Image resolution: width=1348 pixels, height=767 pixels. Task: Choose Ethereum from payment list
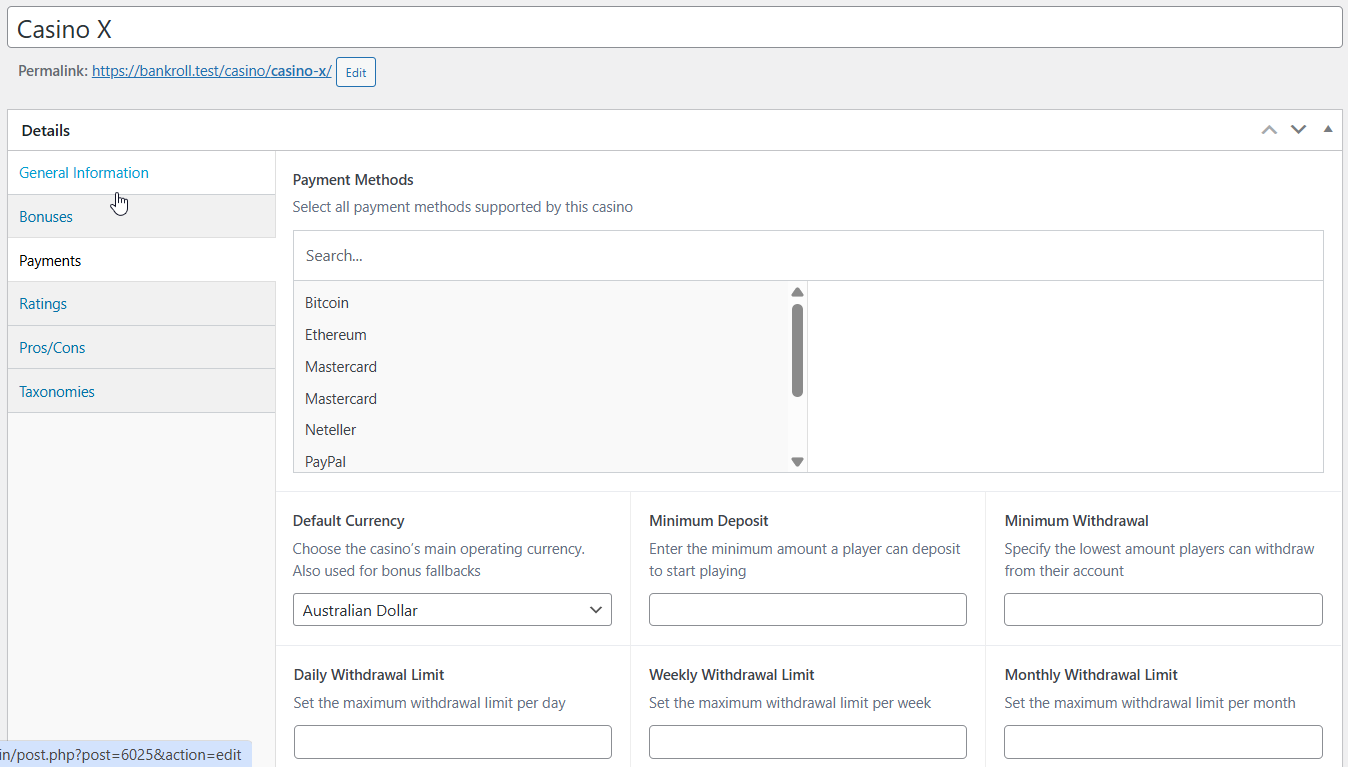[336, 335]
